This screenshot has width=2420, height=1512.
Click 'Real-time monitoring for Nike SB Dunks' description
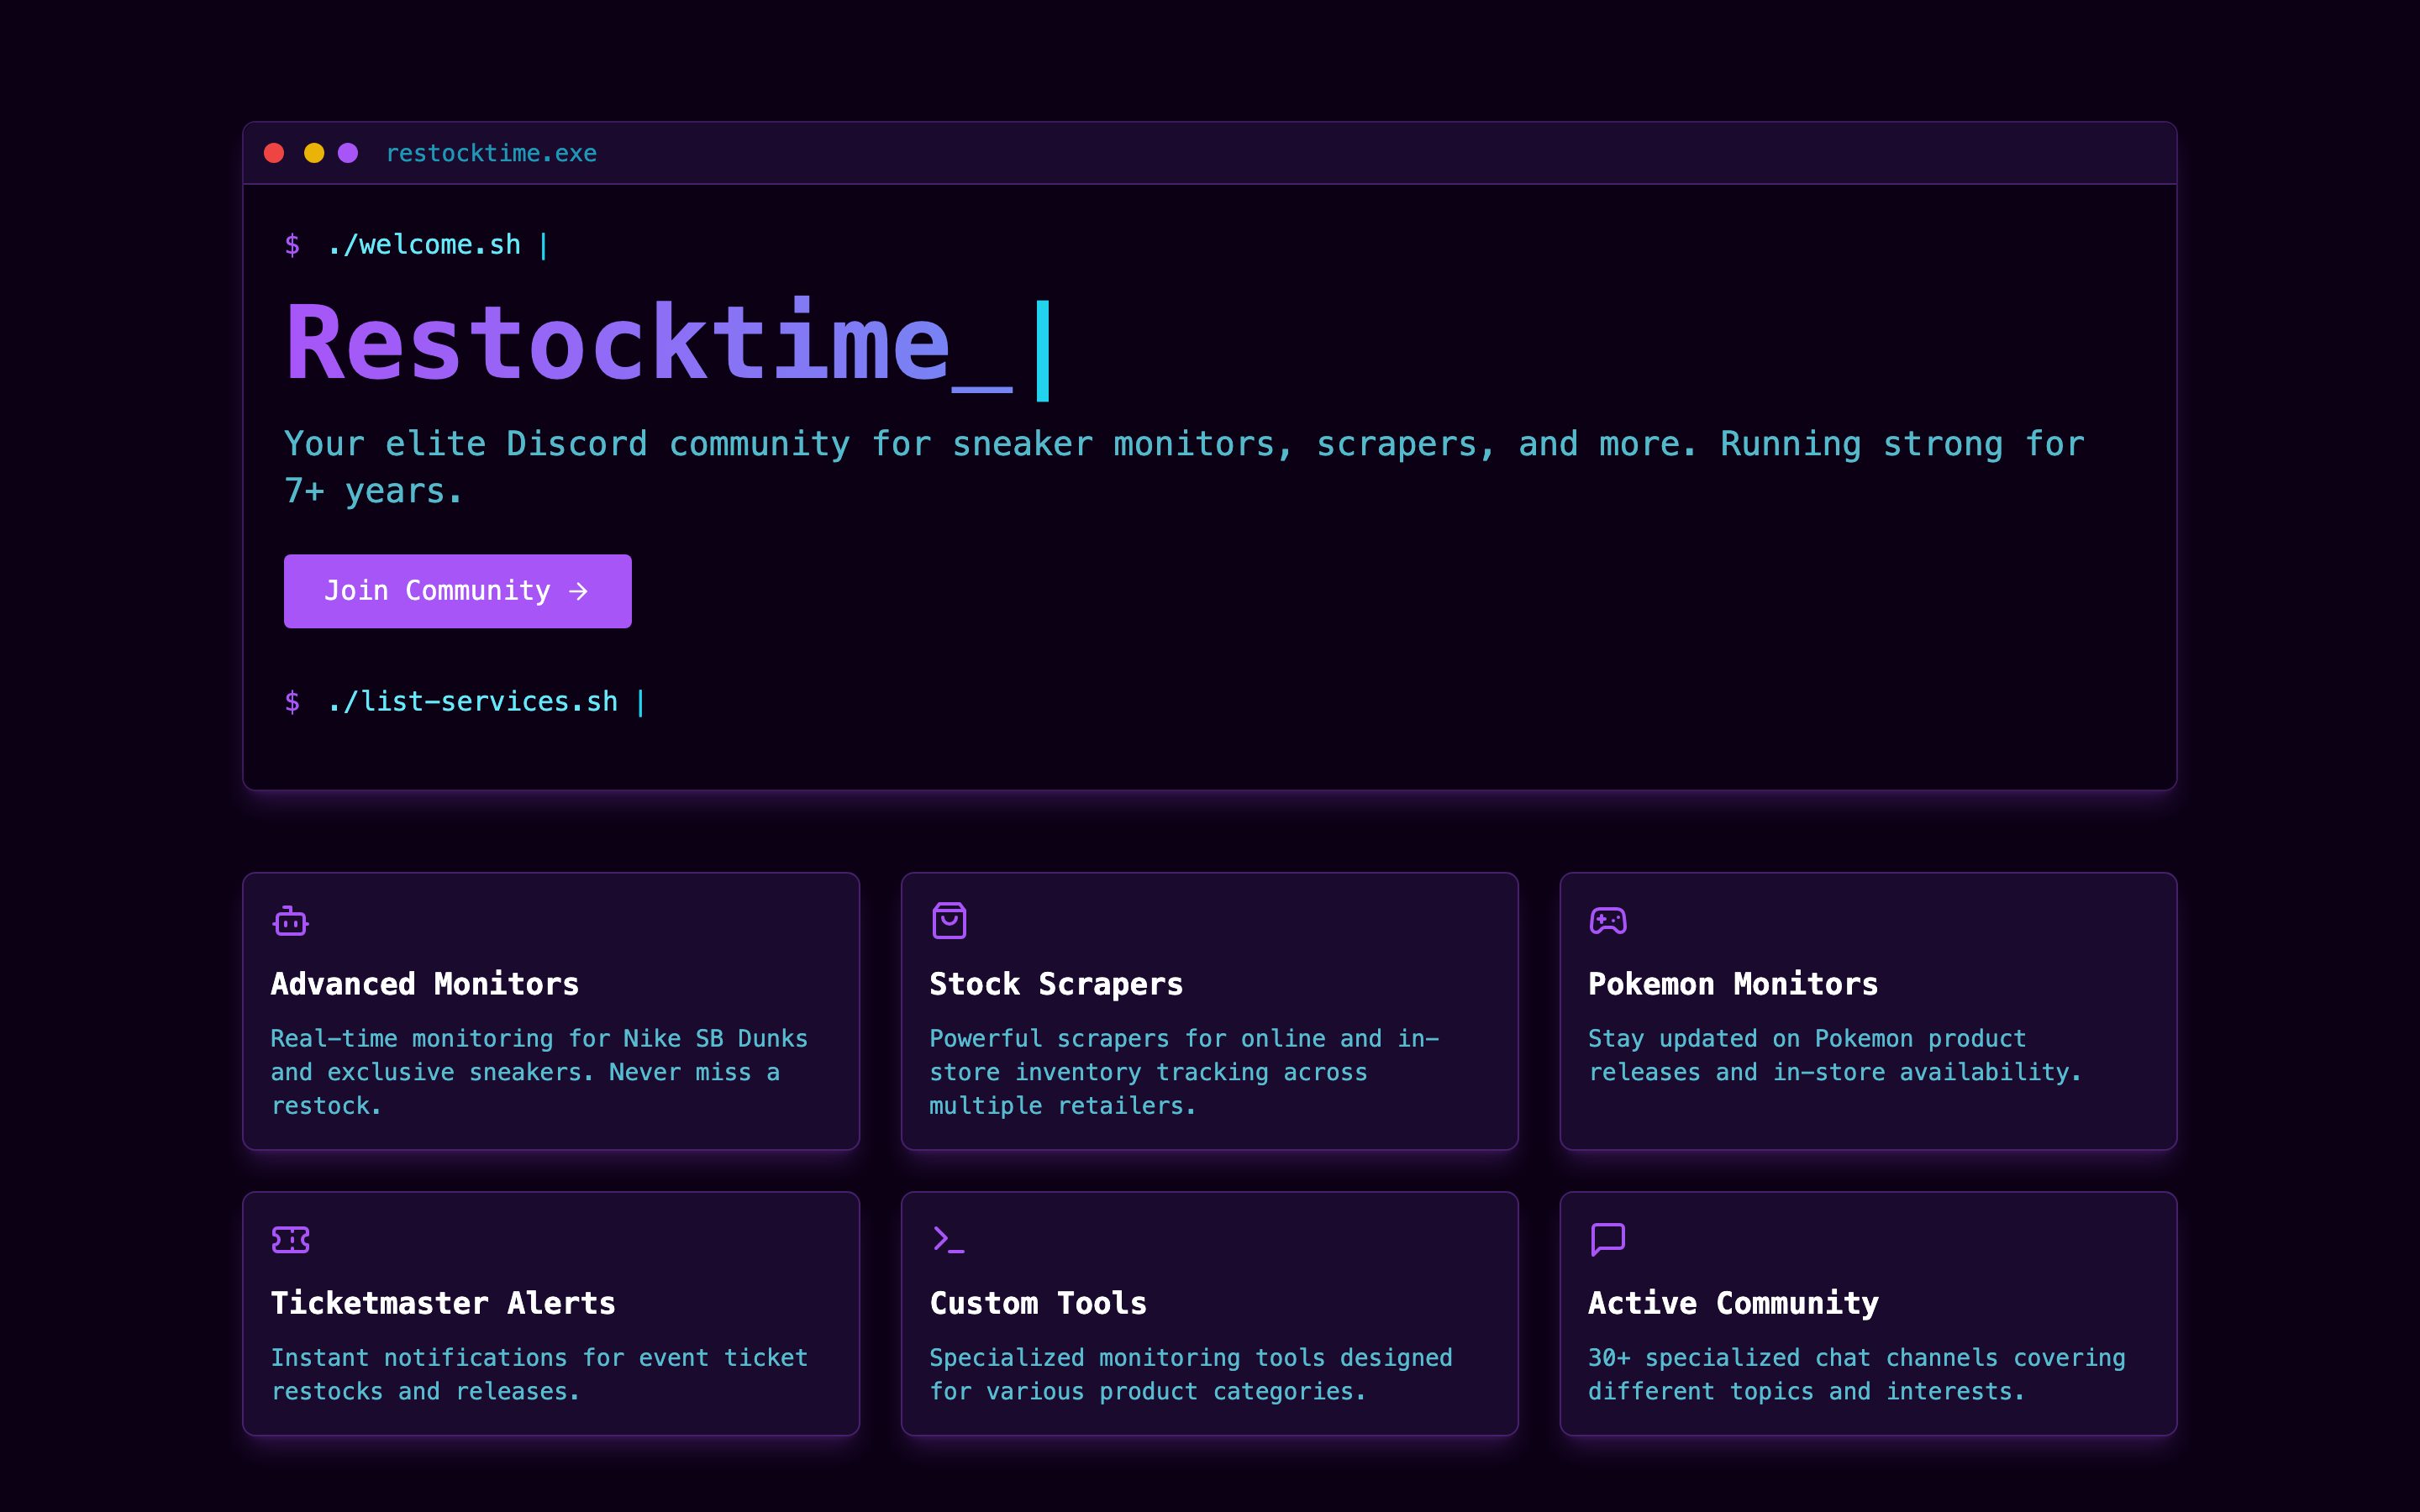pos(540,1072)
